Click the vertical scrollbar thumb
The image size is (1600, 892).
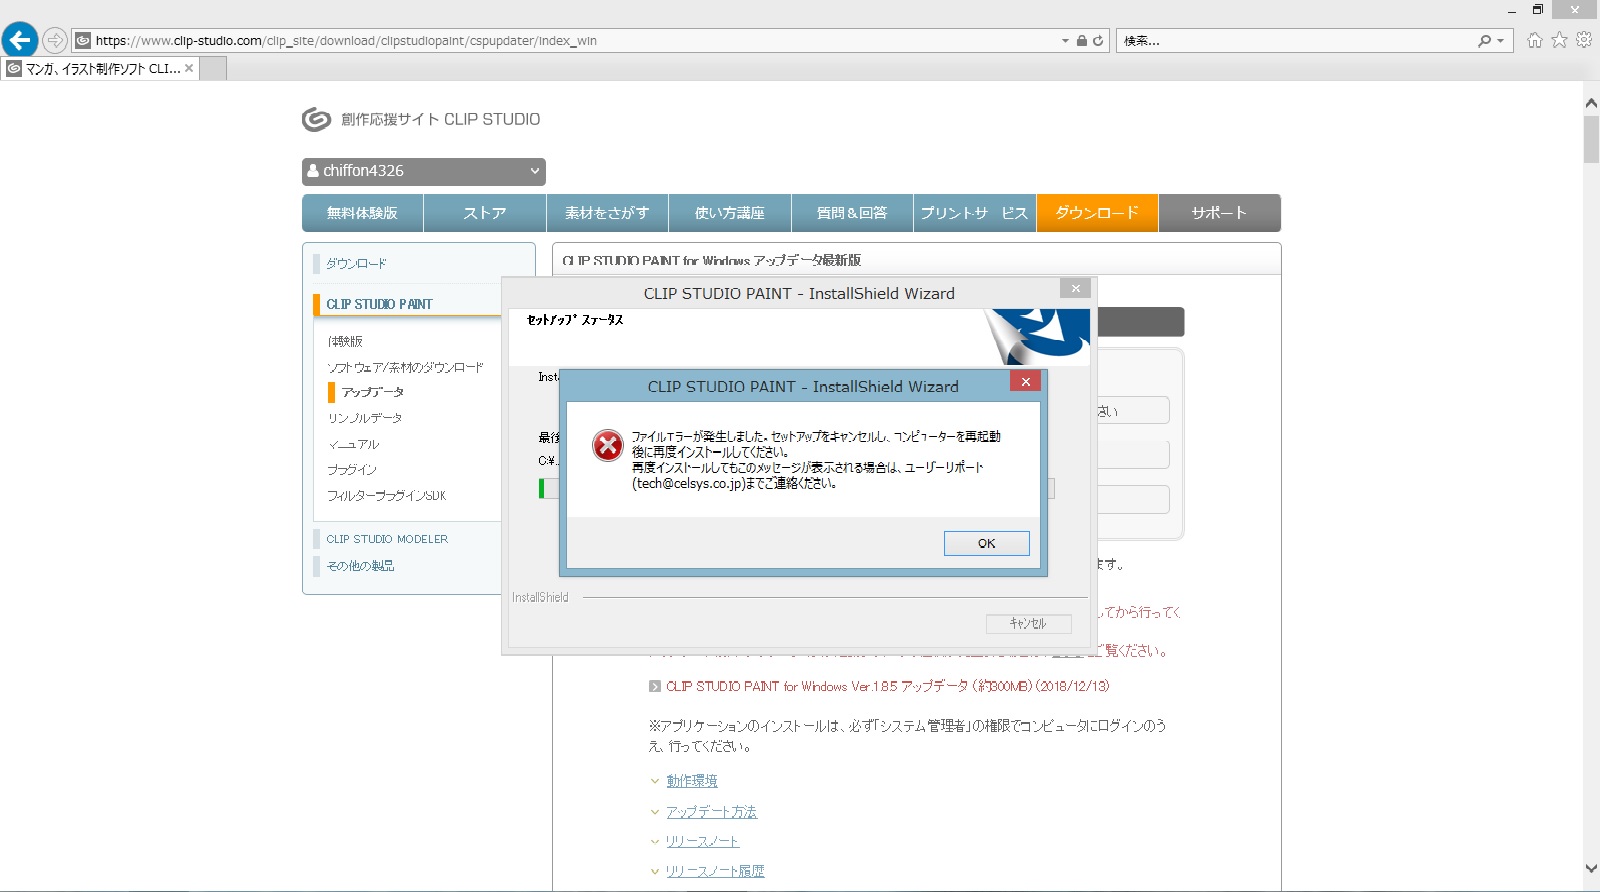click(x=1591, y=139)
